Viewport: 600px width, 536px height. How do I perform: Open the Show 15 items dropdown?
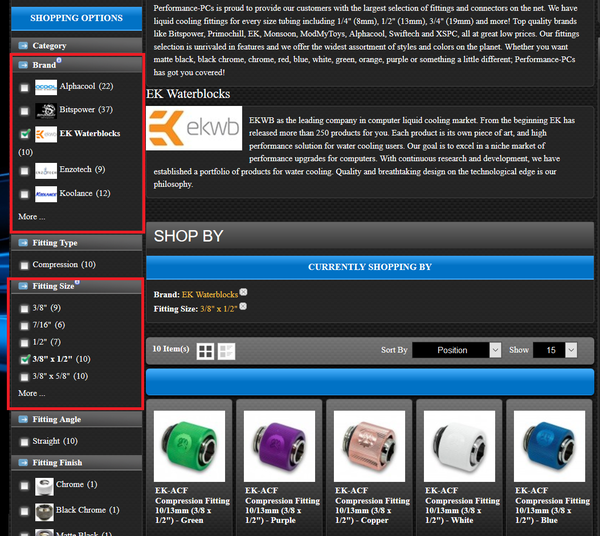[555, 350]
